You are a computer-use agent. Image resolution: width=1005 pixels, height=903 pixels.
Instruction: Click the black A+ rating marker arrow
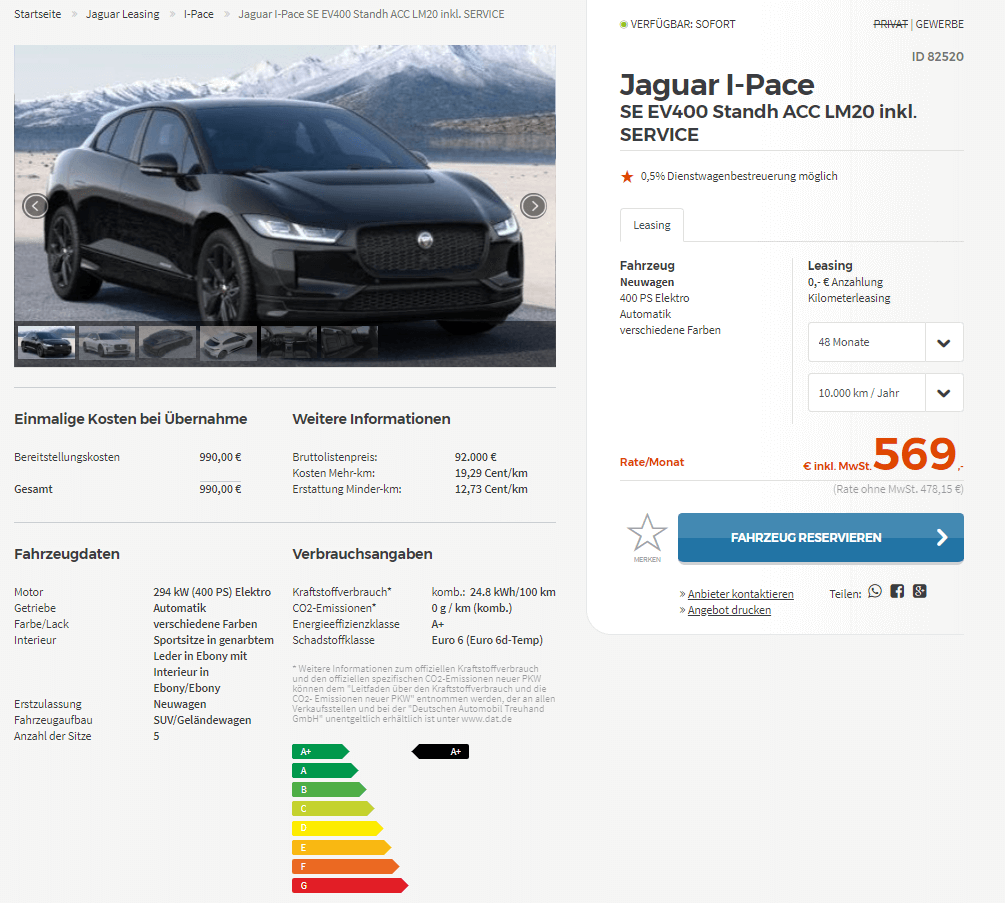[x=440, y=752]
